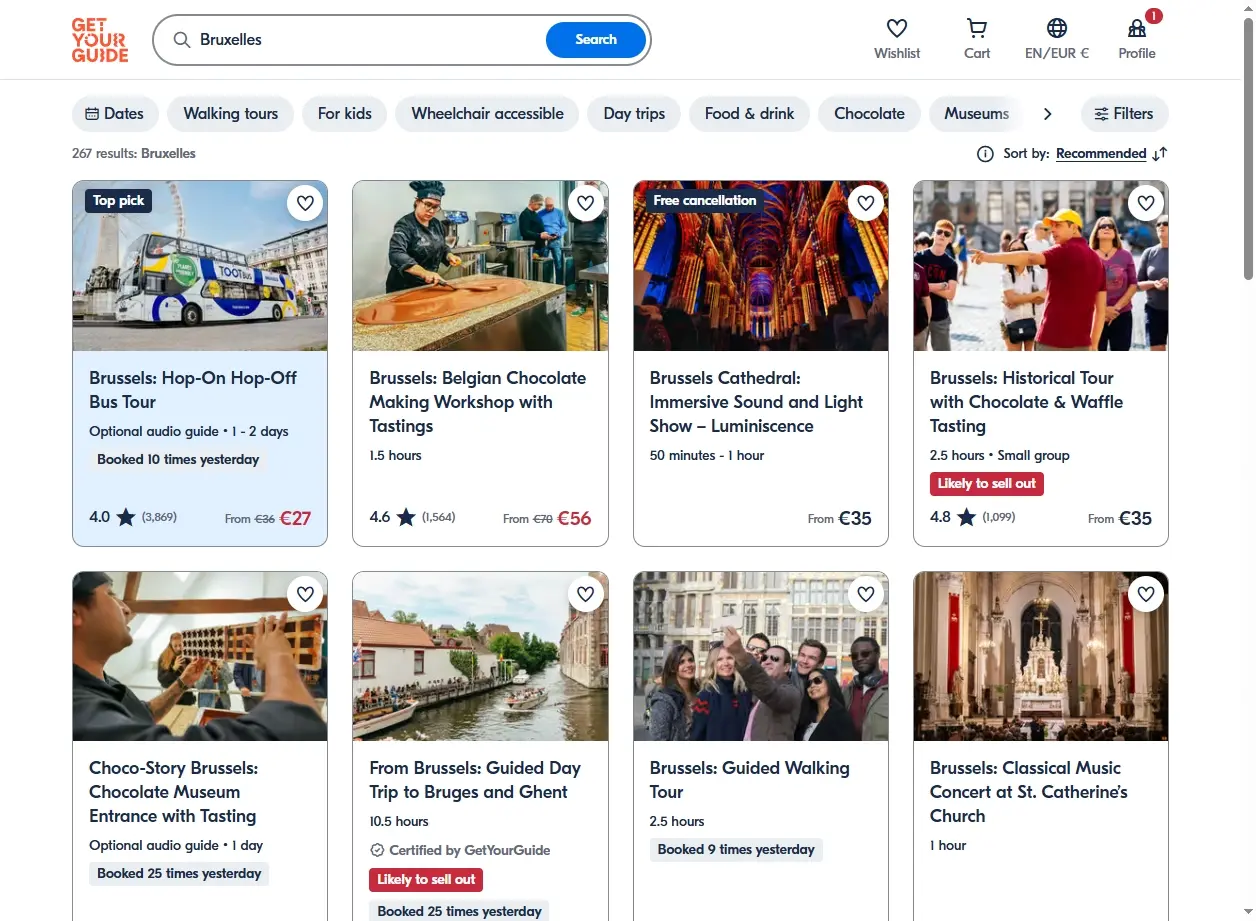The image size is (1256, 921).
Task: Click the €56 price on Chocolate Workshop
Action: point(574,518)
